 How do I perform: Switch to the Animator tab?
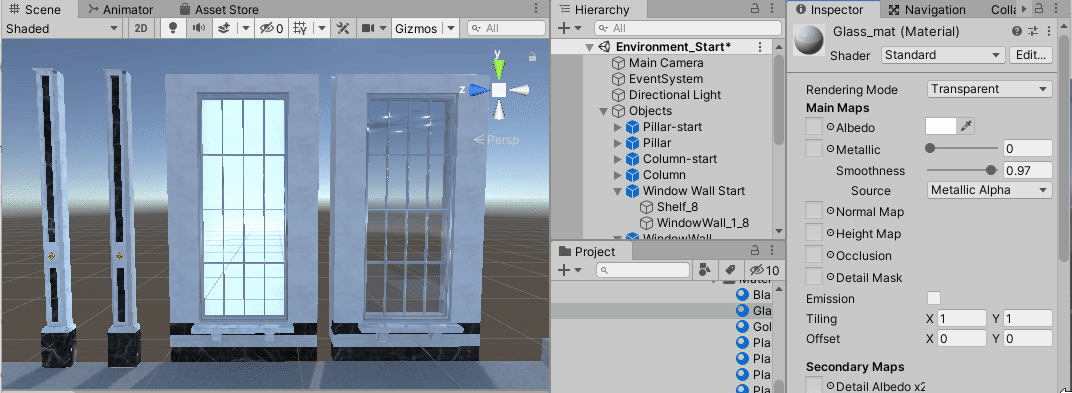[x=120, y=10]
